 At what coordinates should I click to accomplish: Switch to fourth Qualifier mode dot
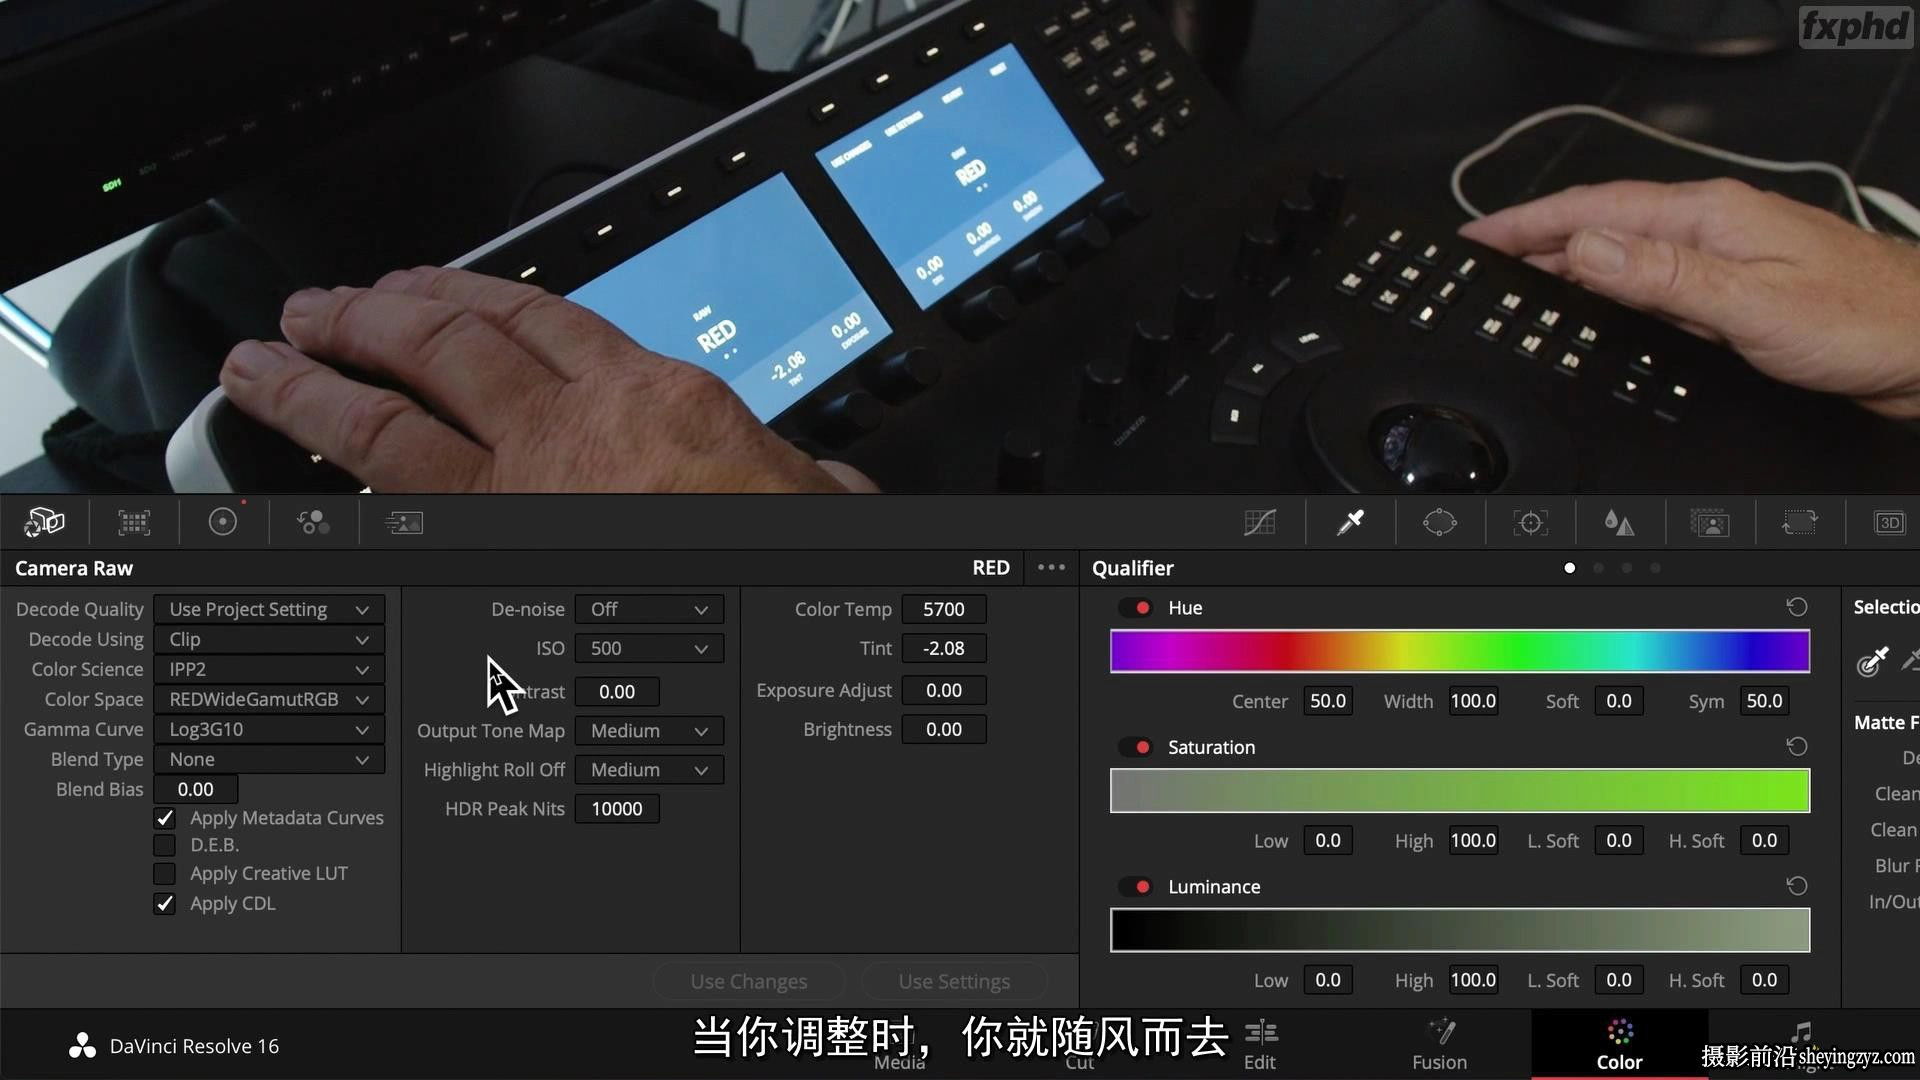1656,568
